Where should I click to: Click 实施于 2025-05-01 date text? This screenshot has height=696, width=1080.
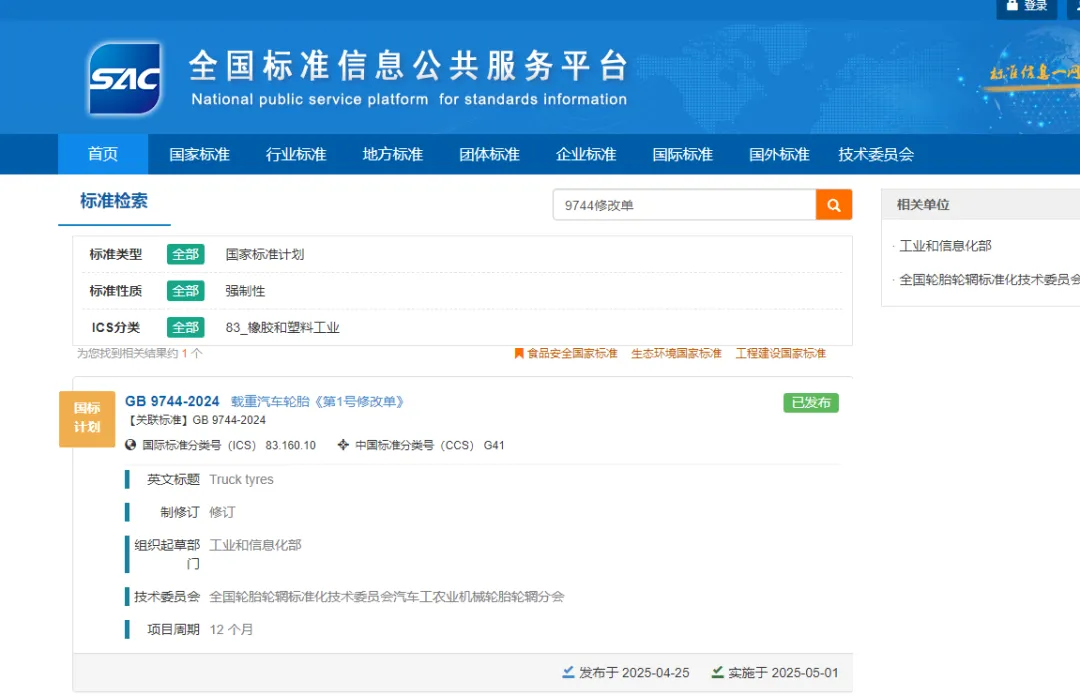pos(783,673)
